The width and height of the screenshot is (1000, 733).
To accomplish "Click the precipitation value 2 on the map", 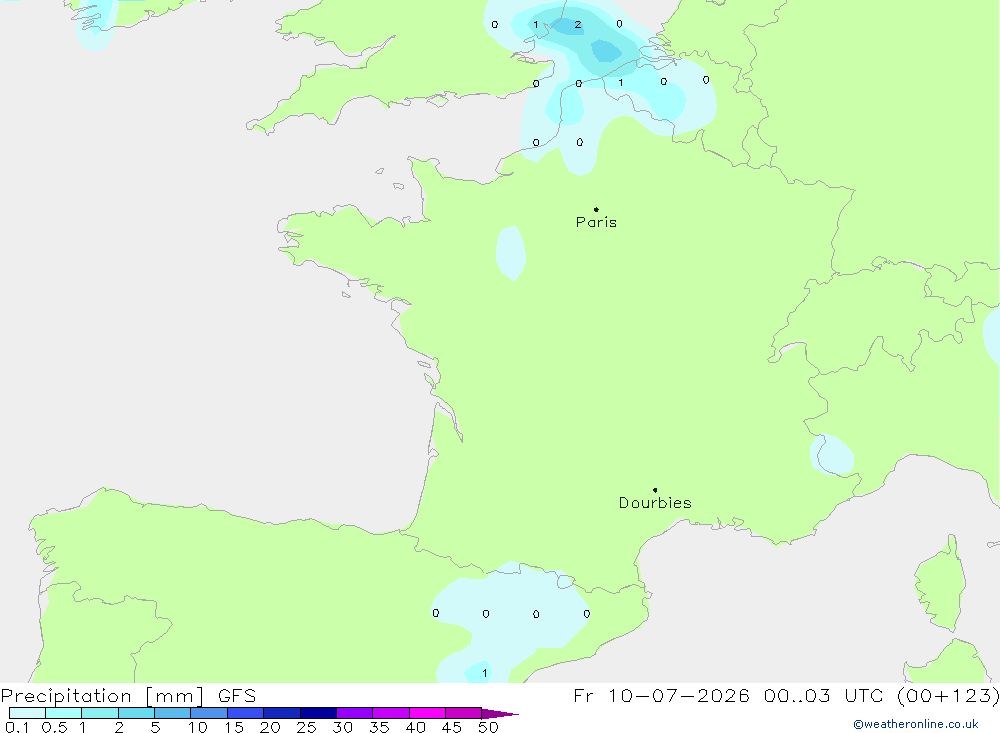I will (x=578, y=25).
